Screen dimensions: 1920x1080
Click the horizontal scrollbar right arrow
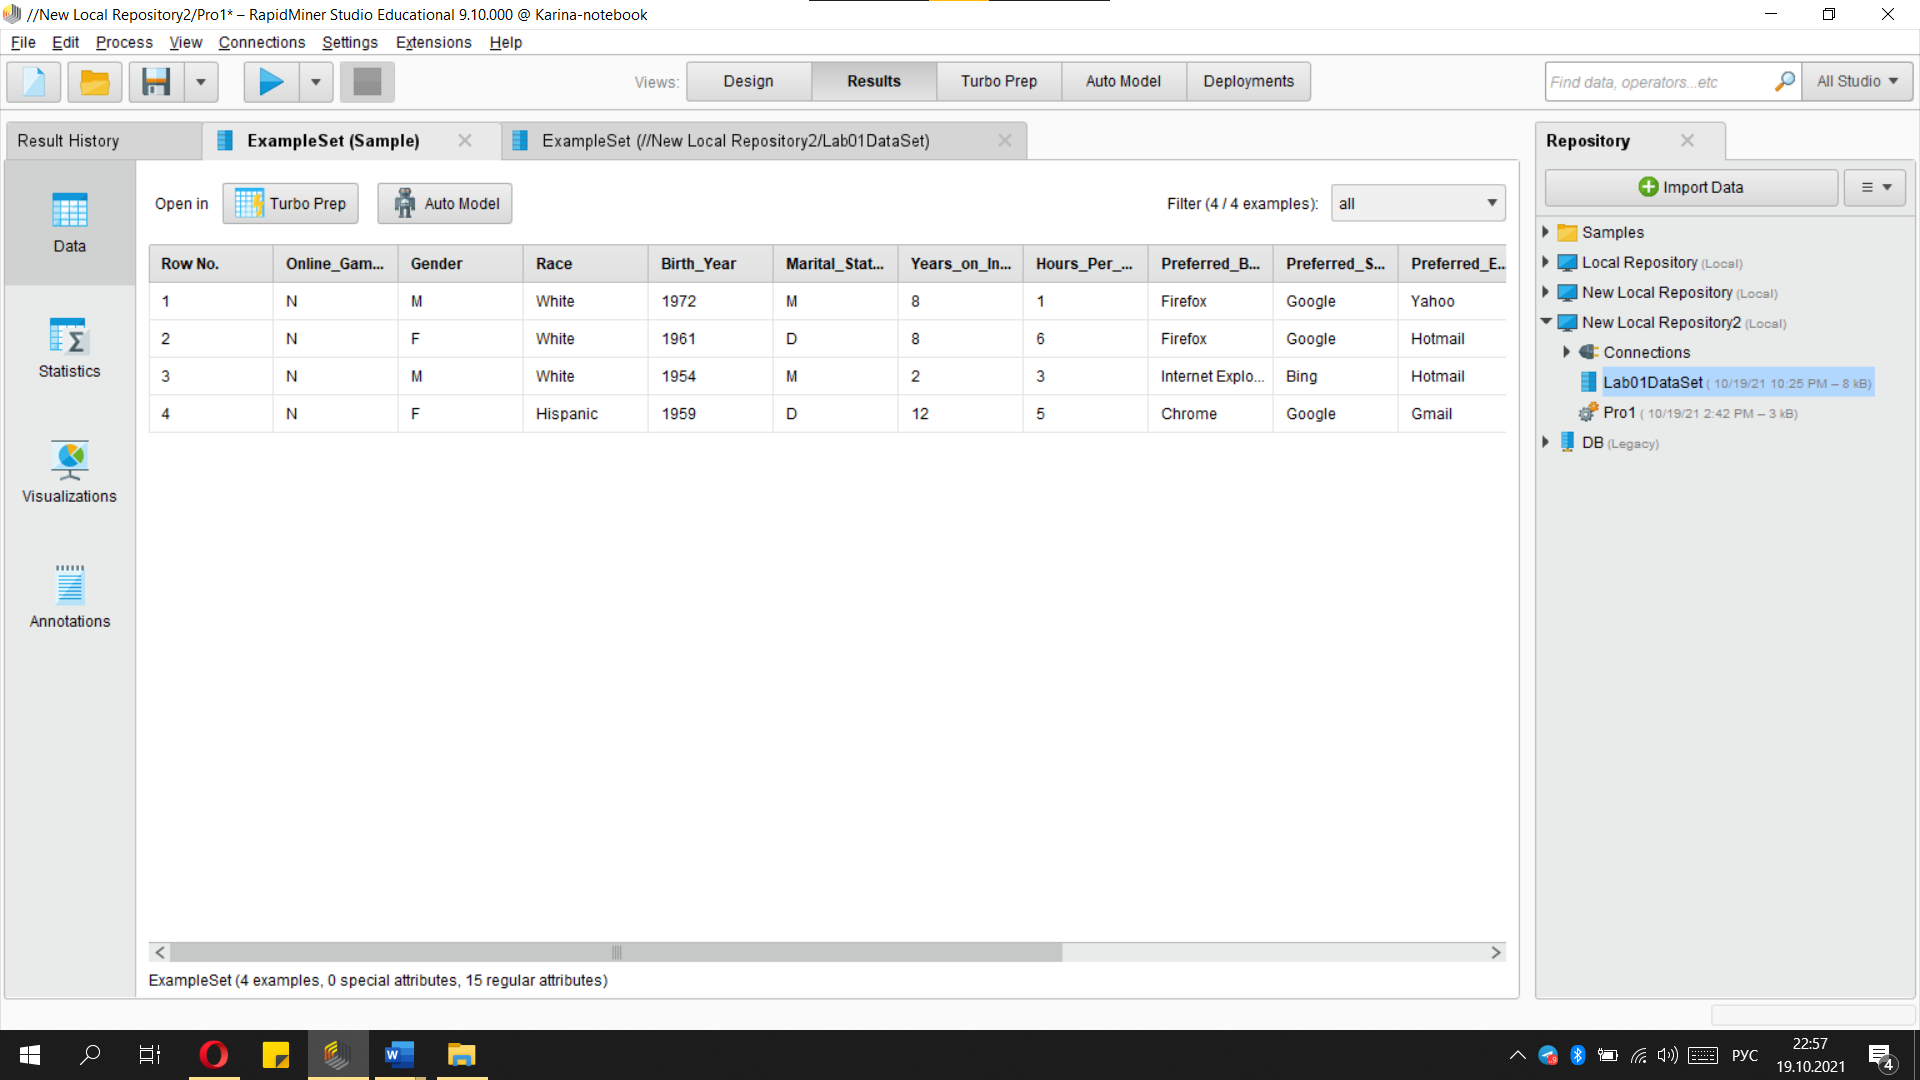point(1496,953)
